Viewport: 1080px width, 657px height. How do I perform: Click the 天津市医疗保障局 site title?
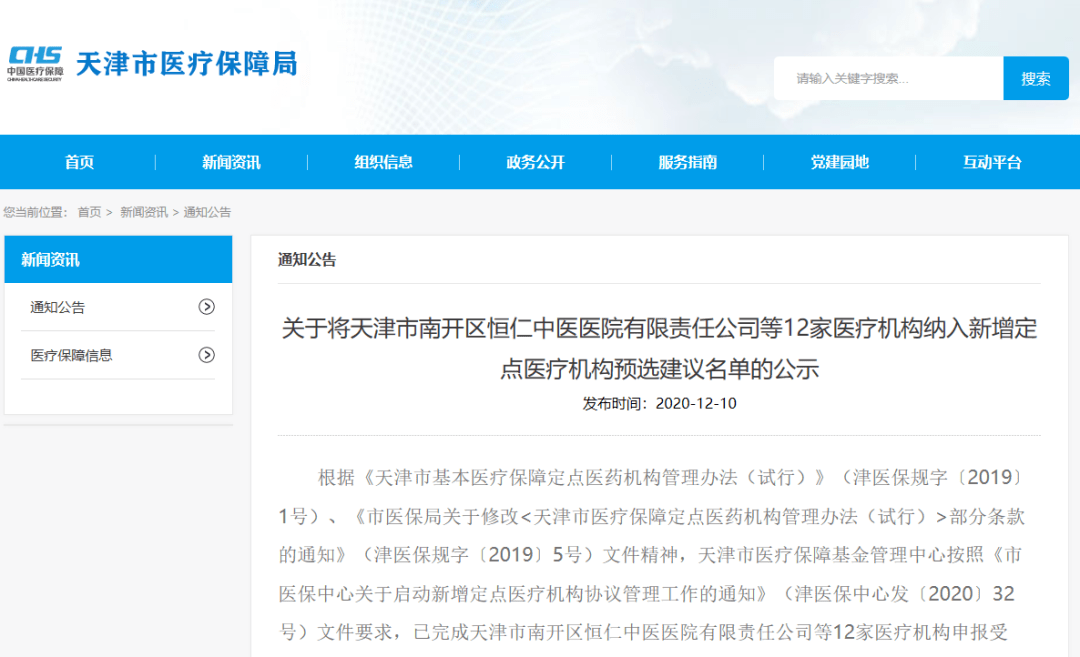(187, 64)
